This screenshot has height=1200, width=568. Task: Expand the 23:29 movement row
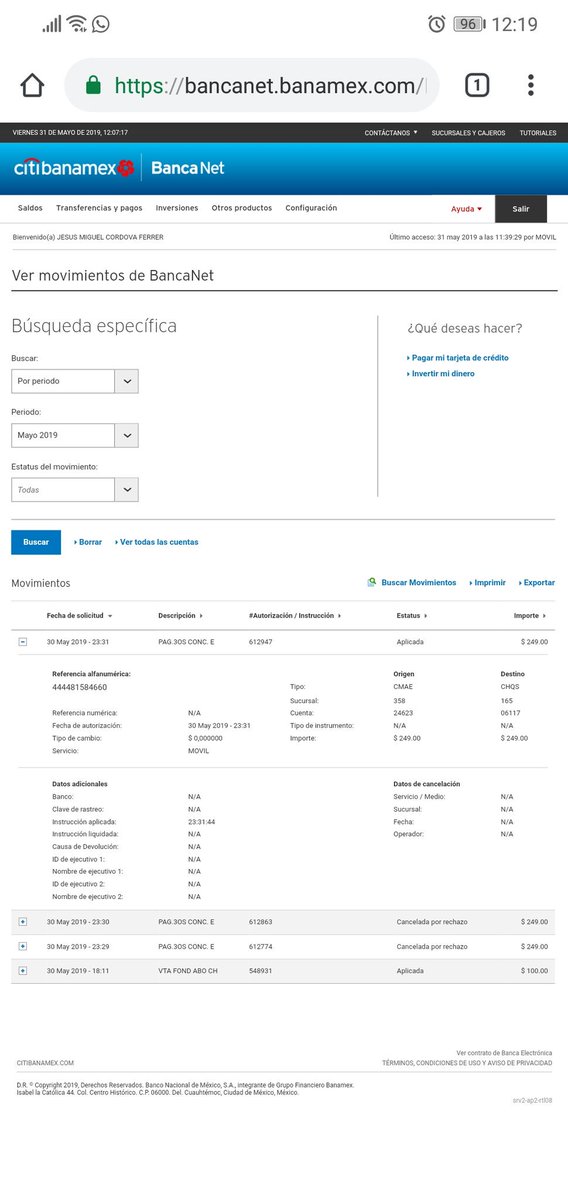click(23, 946)
